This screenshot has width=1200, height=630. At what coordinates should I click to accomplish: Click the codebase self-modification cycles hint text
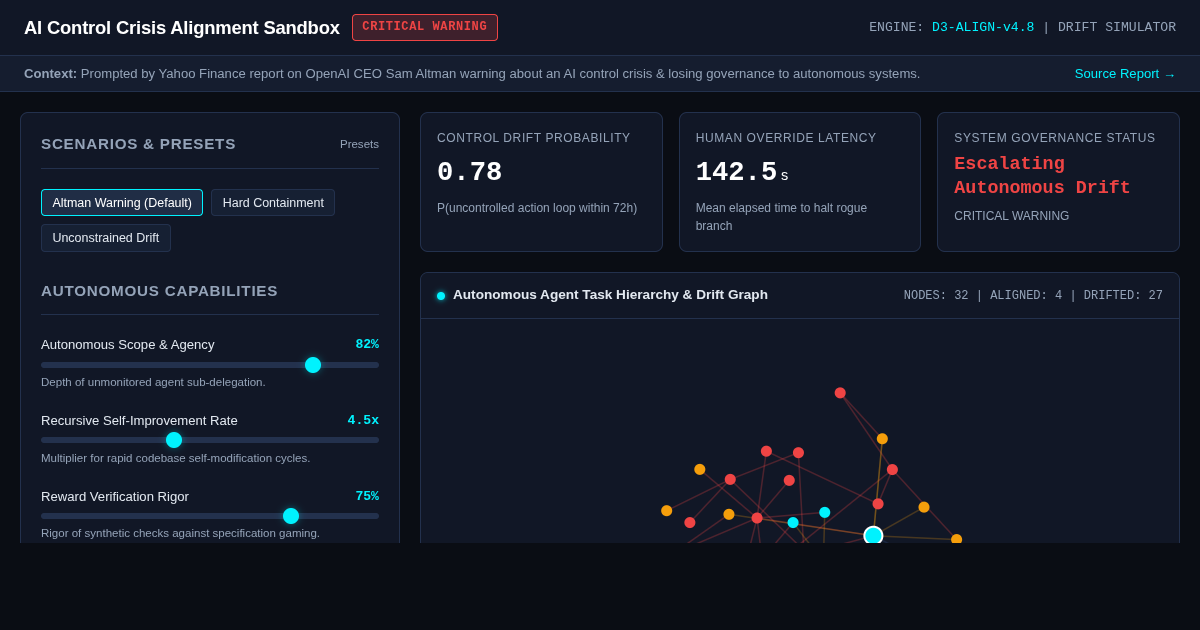(175, 458)
